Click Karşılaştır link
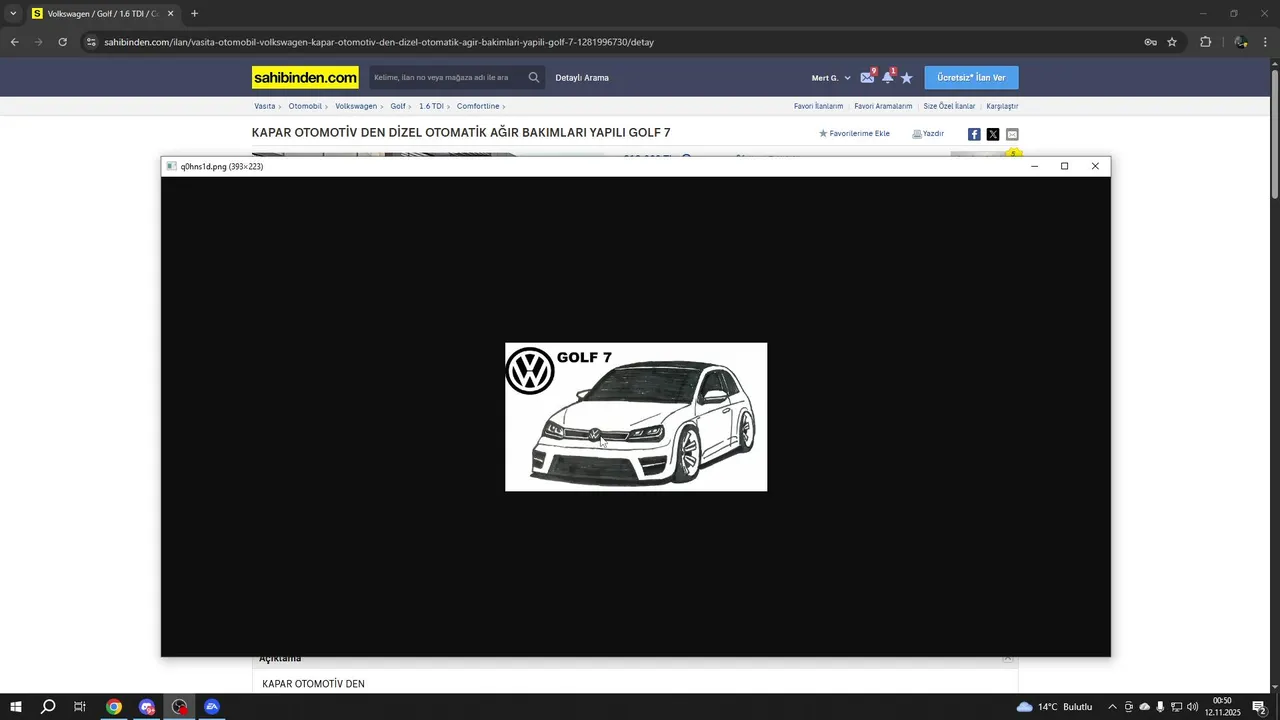 pyautogui.click(x=1002, y=106)
